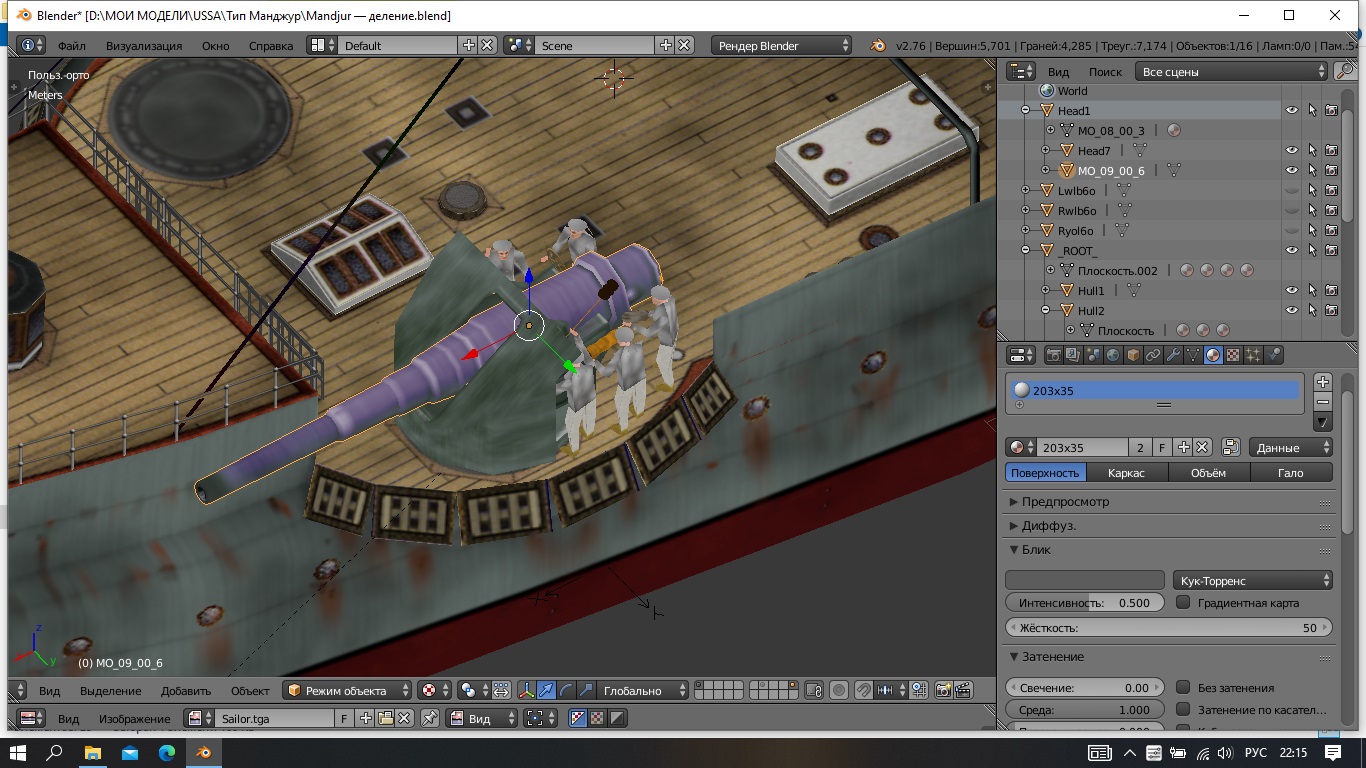Open the Render camera properties tab
Viewport: 1366px width, 768px height.
click(1053, 355)
